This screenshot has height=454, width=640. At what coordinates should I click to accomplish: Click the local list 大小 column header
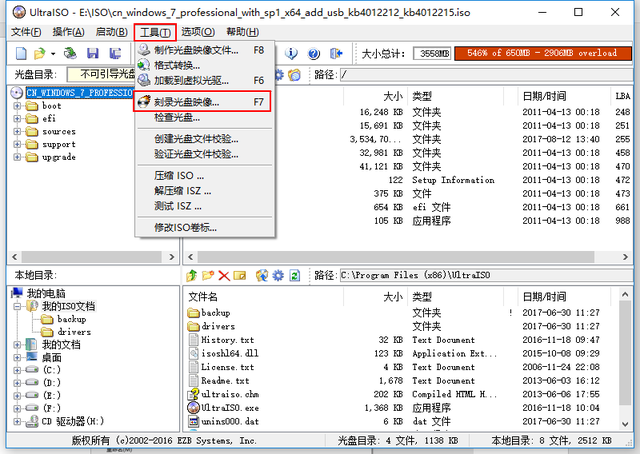click(x=376, y=296)
